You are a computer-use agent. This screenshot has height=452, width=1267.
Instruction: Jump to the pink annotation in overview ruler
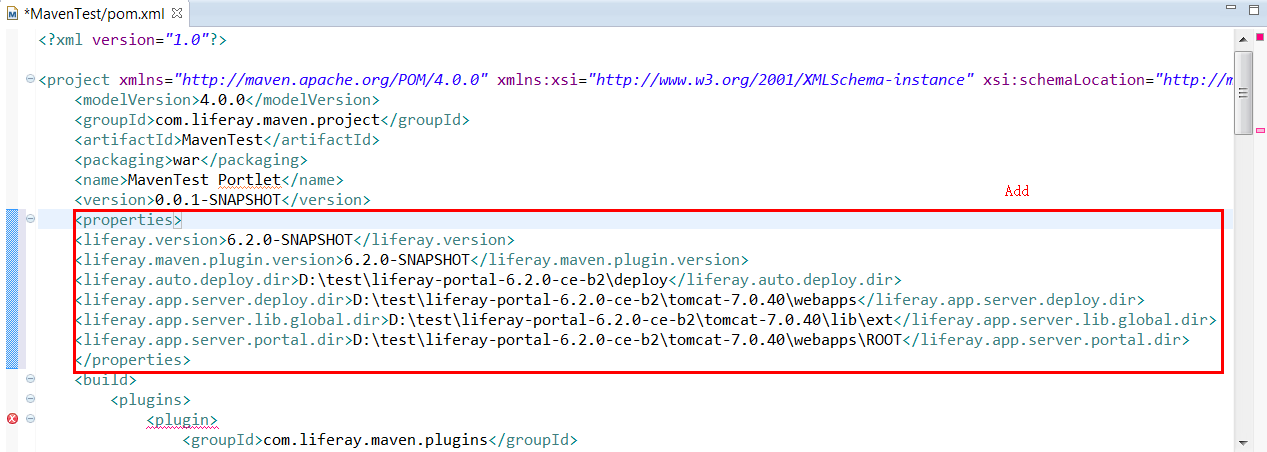tap(1260, 130)
